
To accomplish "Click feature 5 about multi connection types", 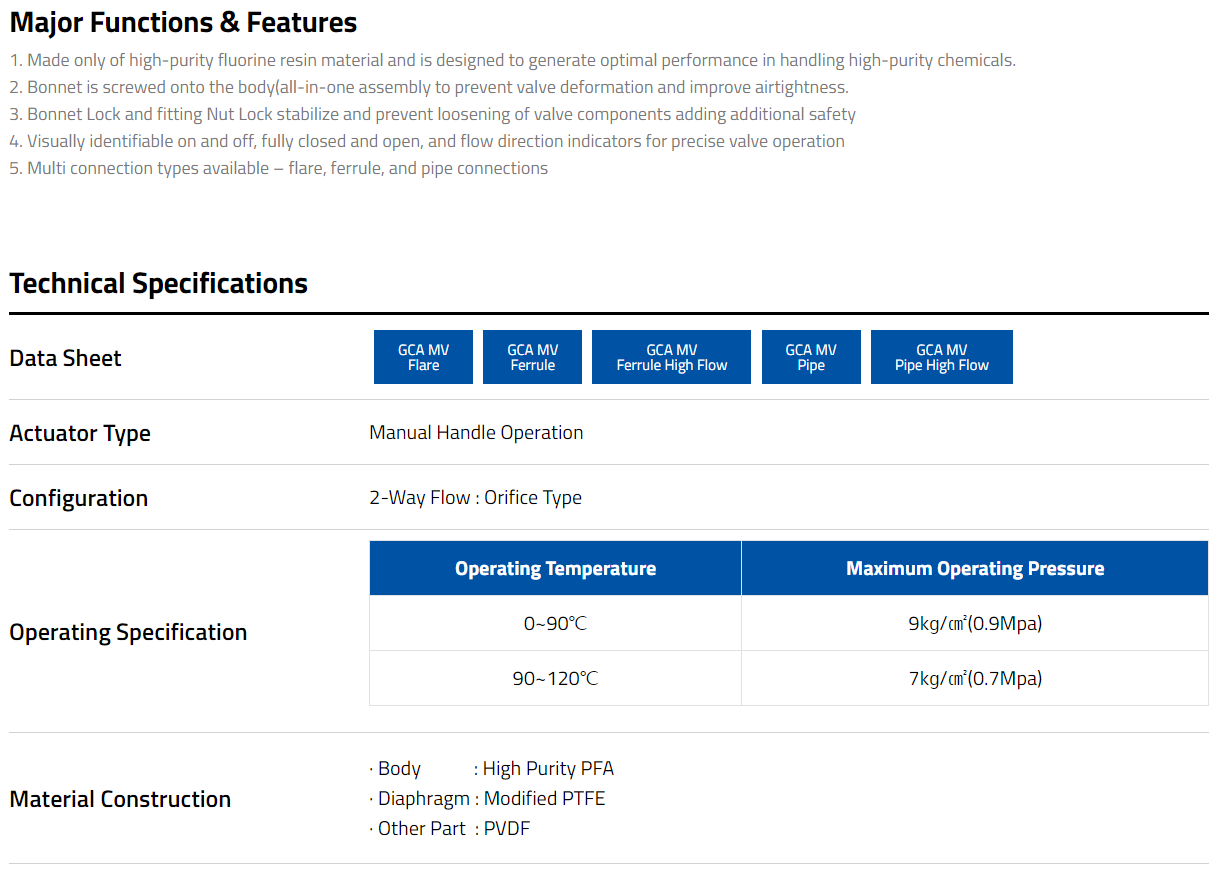I will (278, 168).
